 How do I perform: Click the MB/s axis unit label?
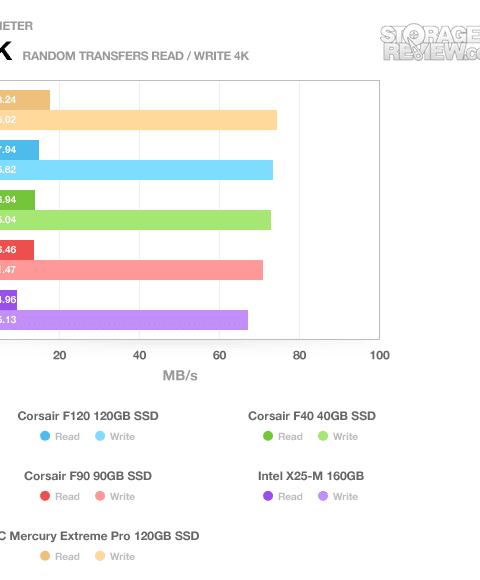pyautogui.click(x=180, y=375)
